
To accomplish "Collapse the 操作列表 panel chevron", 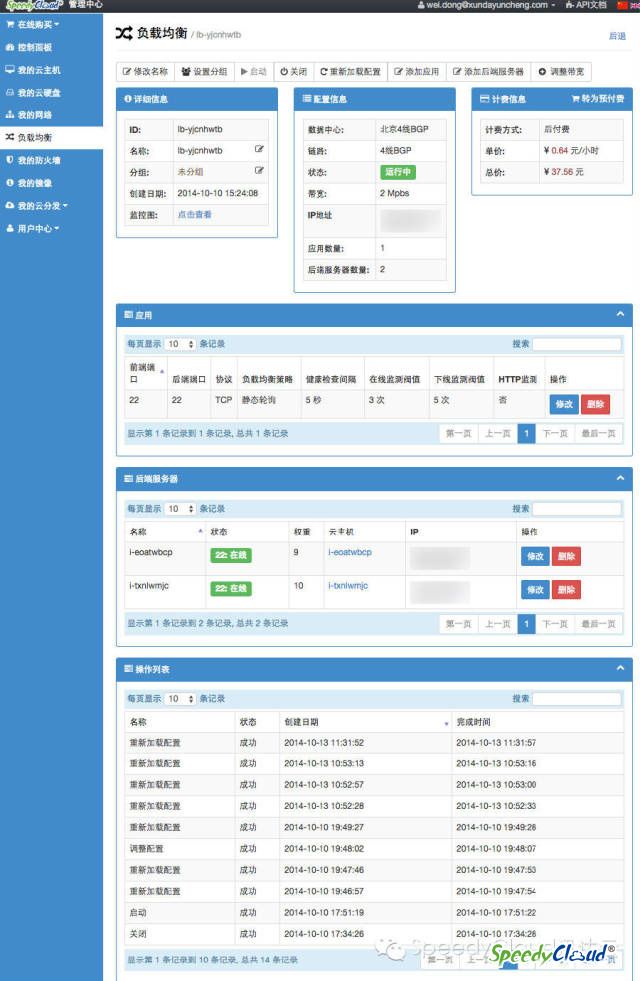I will (620, 668).
